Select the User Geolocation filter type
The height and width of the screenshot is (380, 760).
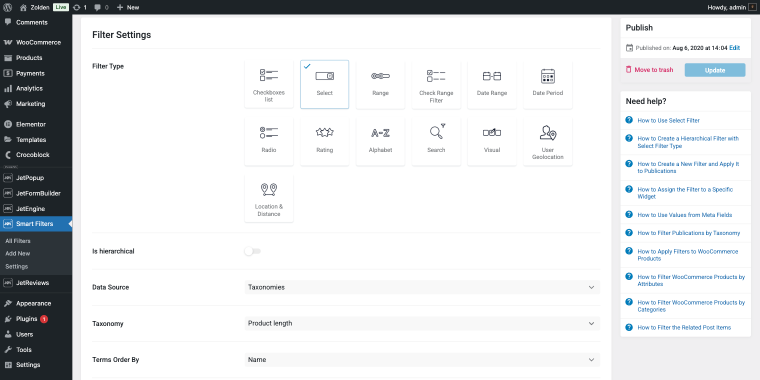[x=548, y=141]
